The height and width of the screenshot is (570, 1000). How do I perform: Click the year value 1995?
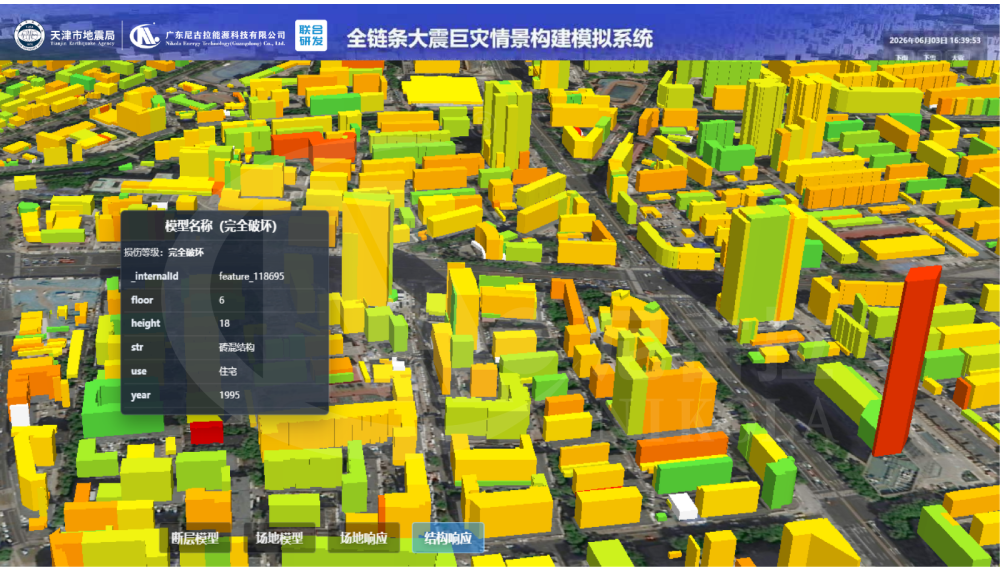(x=230, y=395)
